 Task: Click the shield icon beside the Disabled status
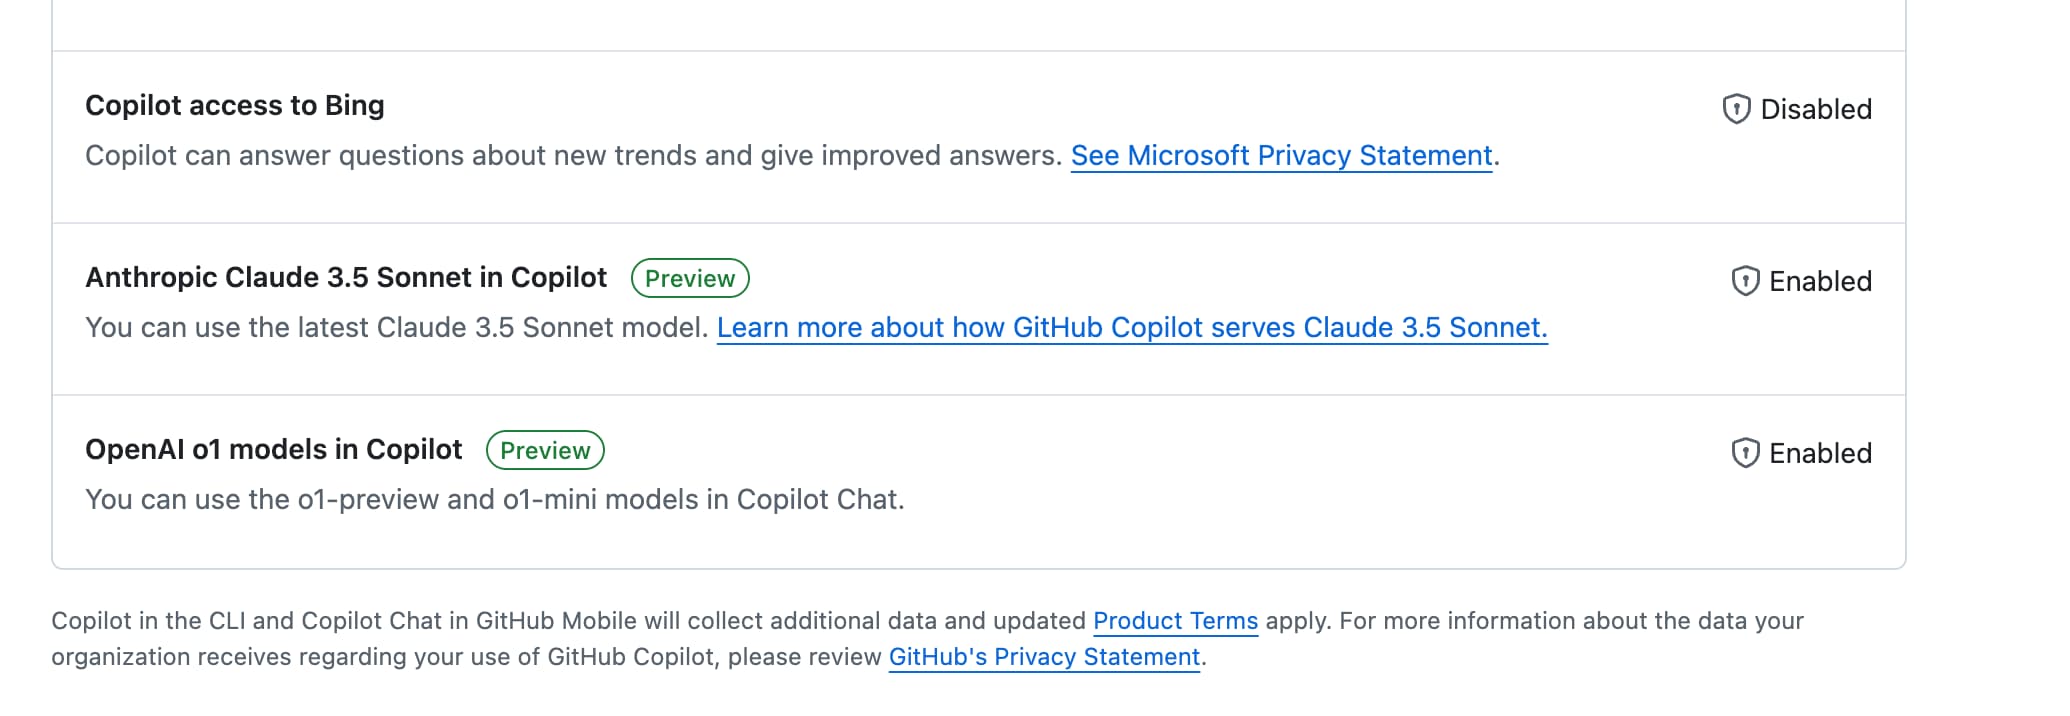[1736, 109]
